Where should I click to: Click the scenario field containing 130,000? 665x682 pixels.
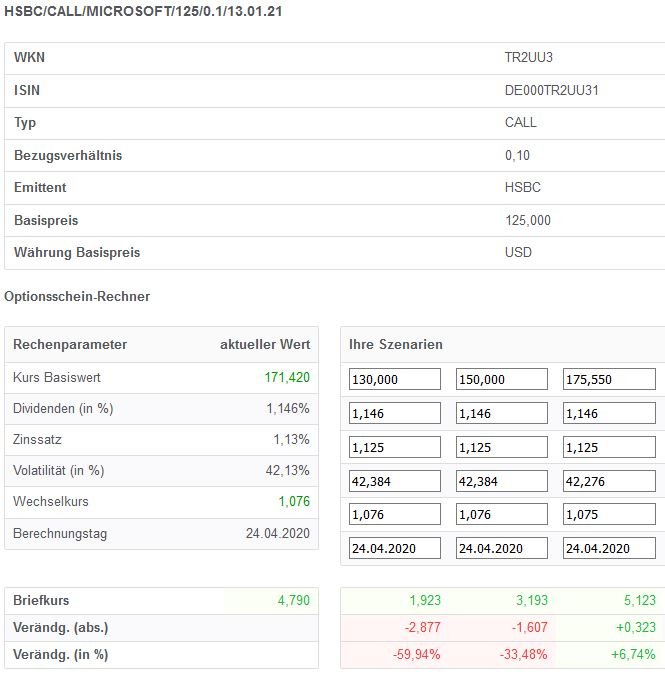pyautogui.click(x=394, y=379)
